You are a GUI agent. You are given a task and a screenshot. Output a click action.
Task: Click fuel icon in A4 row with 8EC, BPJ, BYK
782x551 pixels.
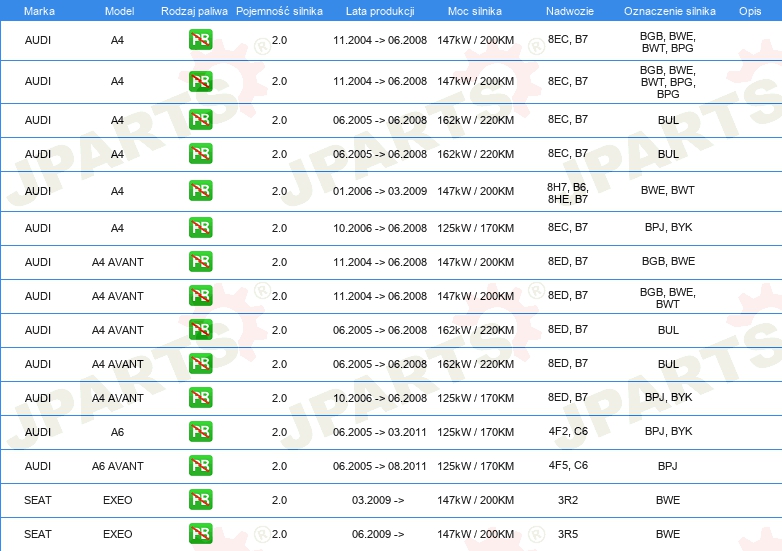(x=200, y=227)
